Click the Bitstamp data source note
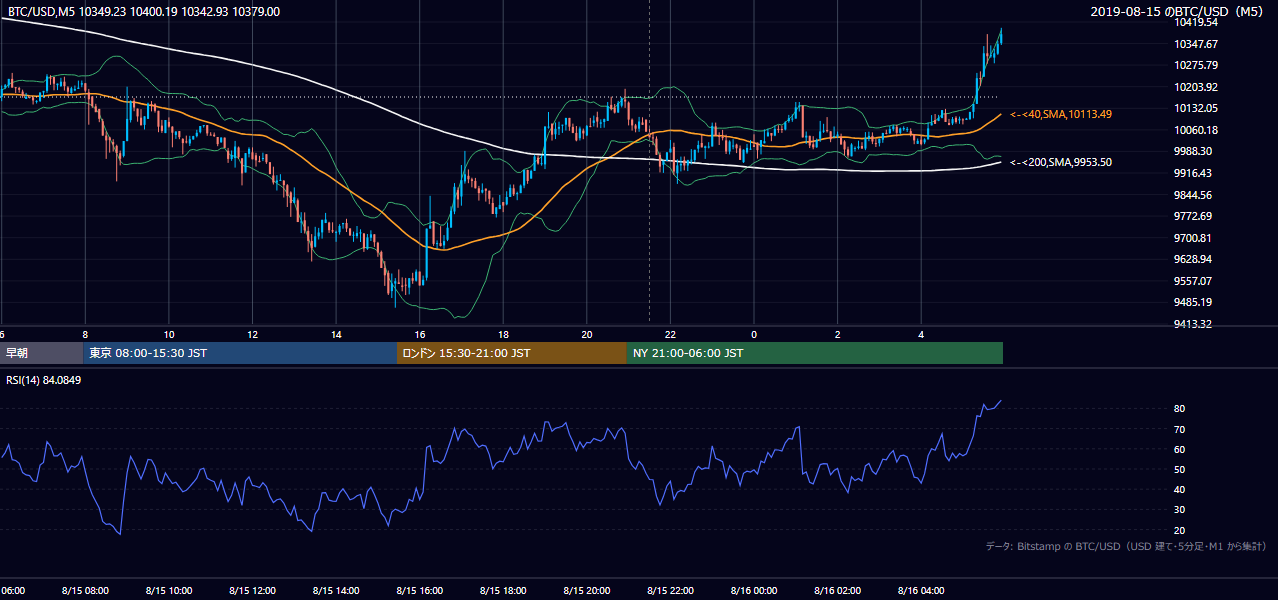 point(1127,546)
